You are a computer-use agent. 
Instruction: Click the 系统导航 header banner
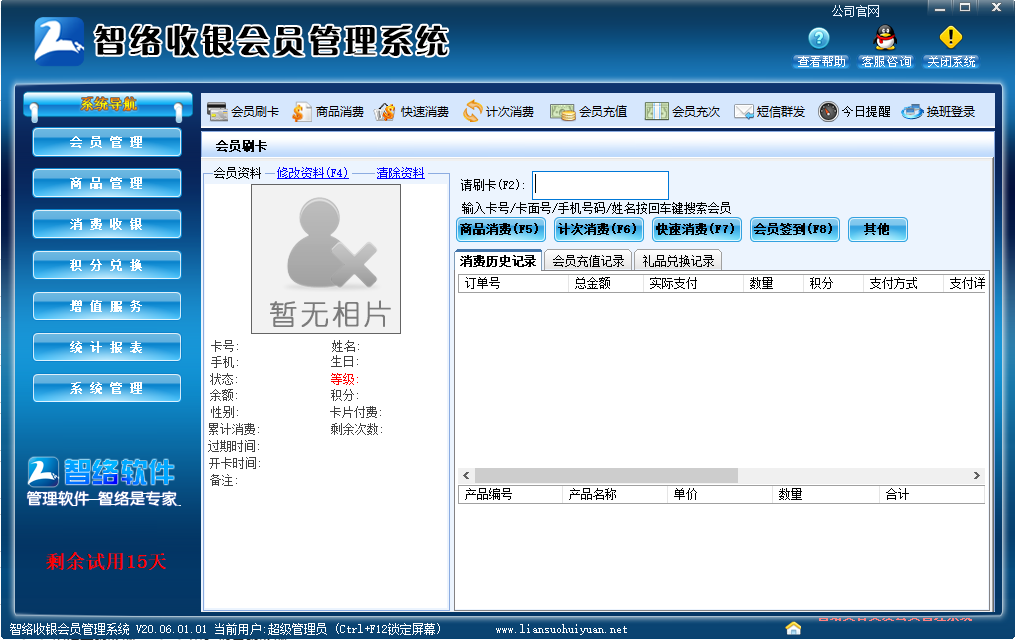tap(108, 105)
